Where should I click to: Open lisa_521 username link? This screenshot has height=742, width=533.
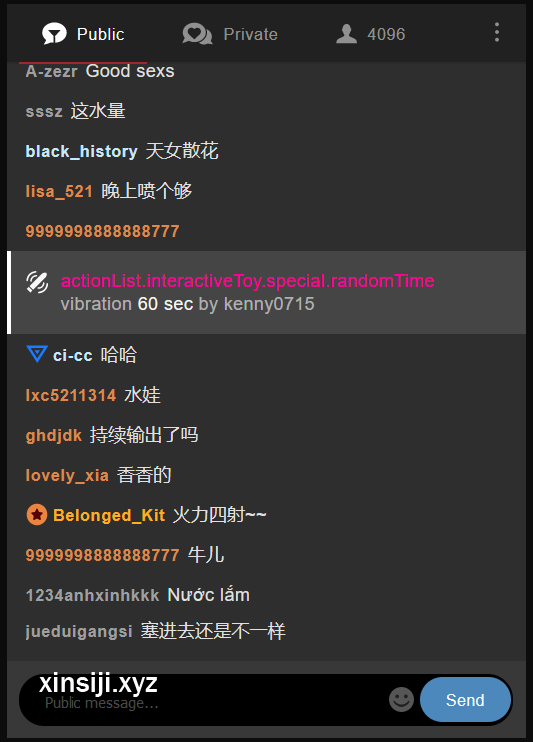tap(59, 191)
